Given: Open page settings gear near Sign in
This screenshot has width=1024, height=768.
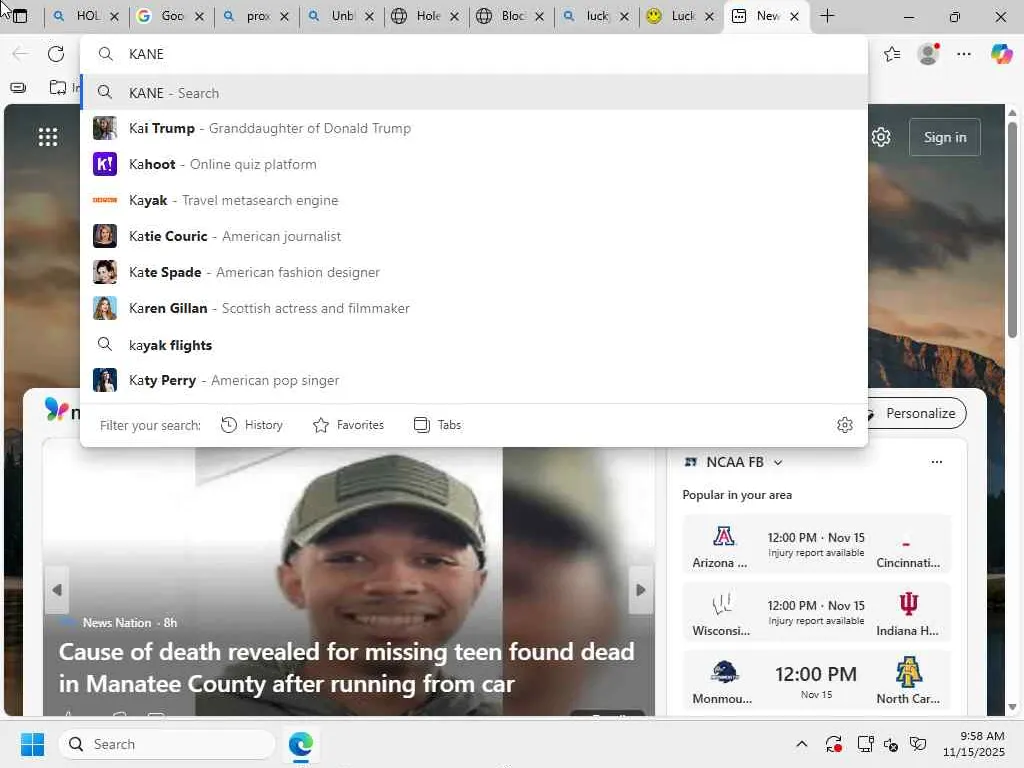Looking at the screenshot, I should tap(880, 137).
